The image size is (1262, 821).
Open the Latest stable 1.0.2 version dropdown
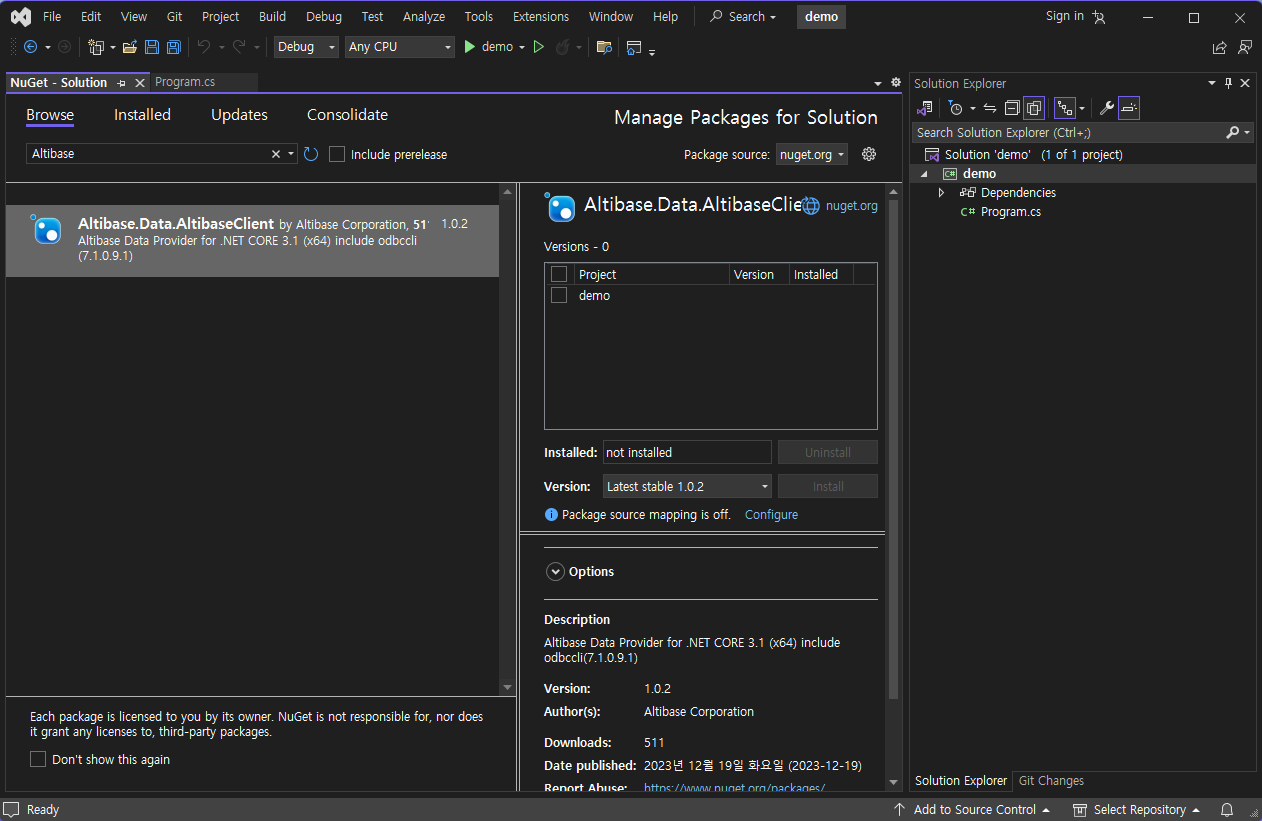tap(687, 486)
